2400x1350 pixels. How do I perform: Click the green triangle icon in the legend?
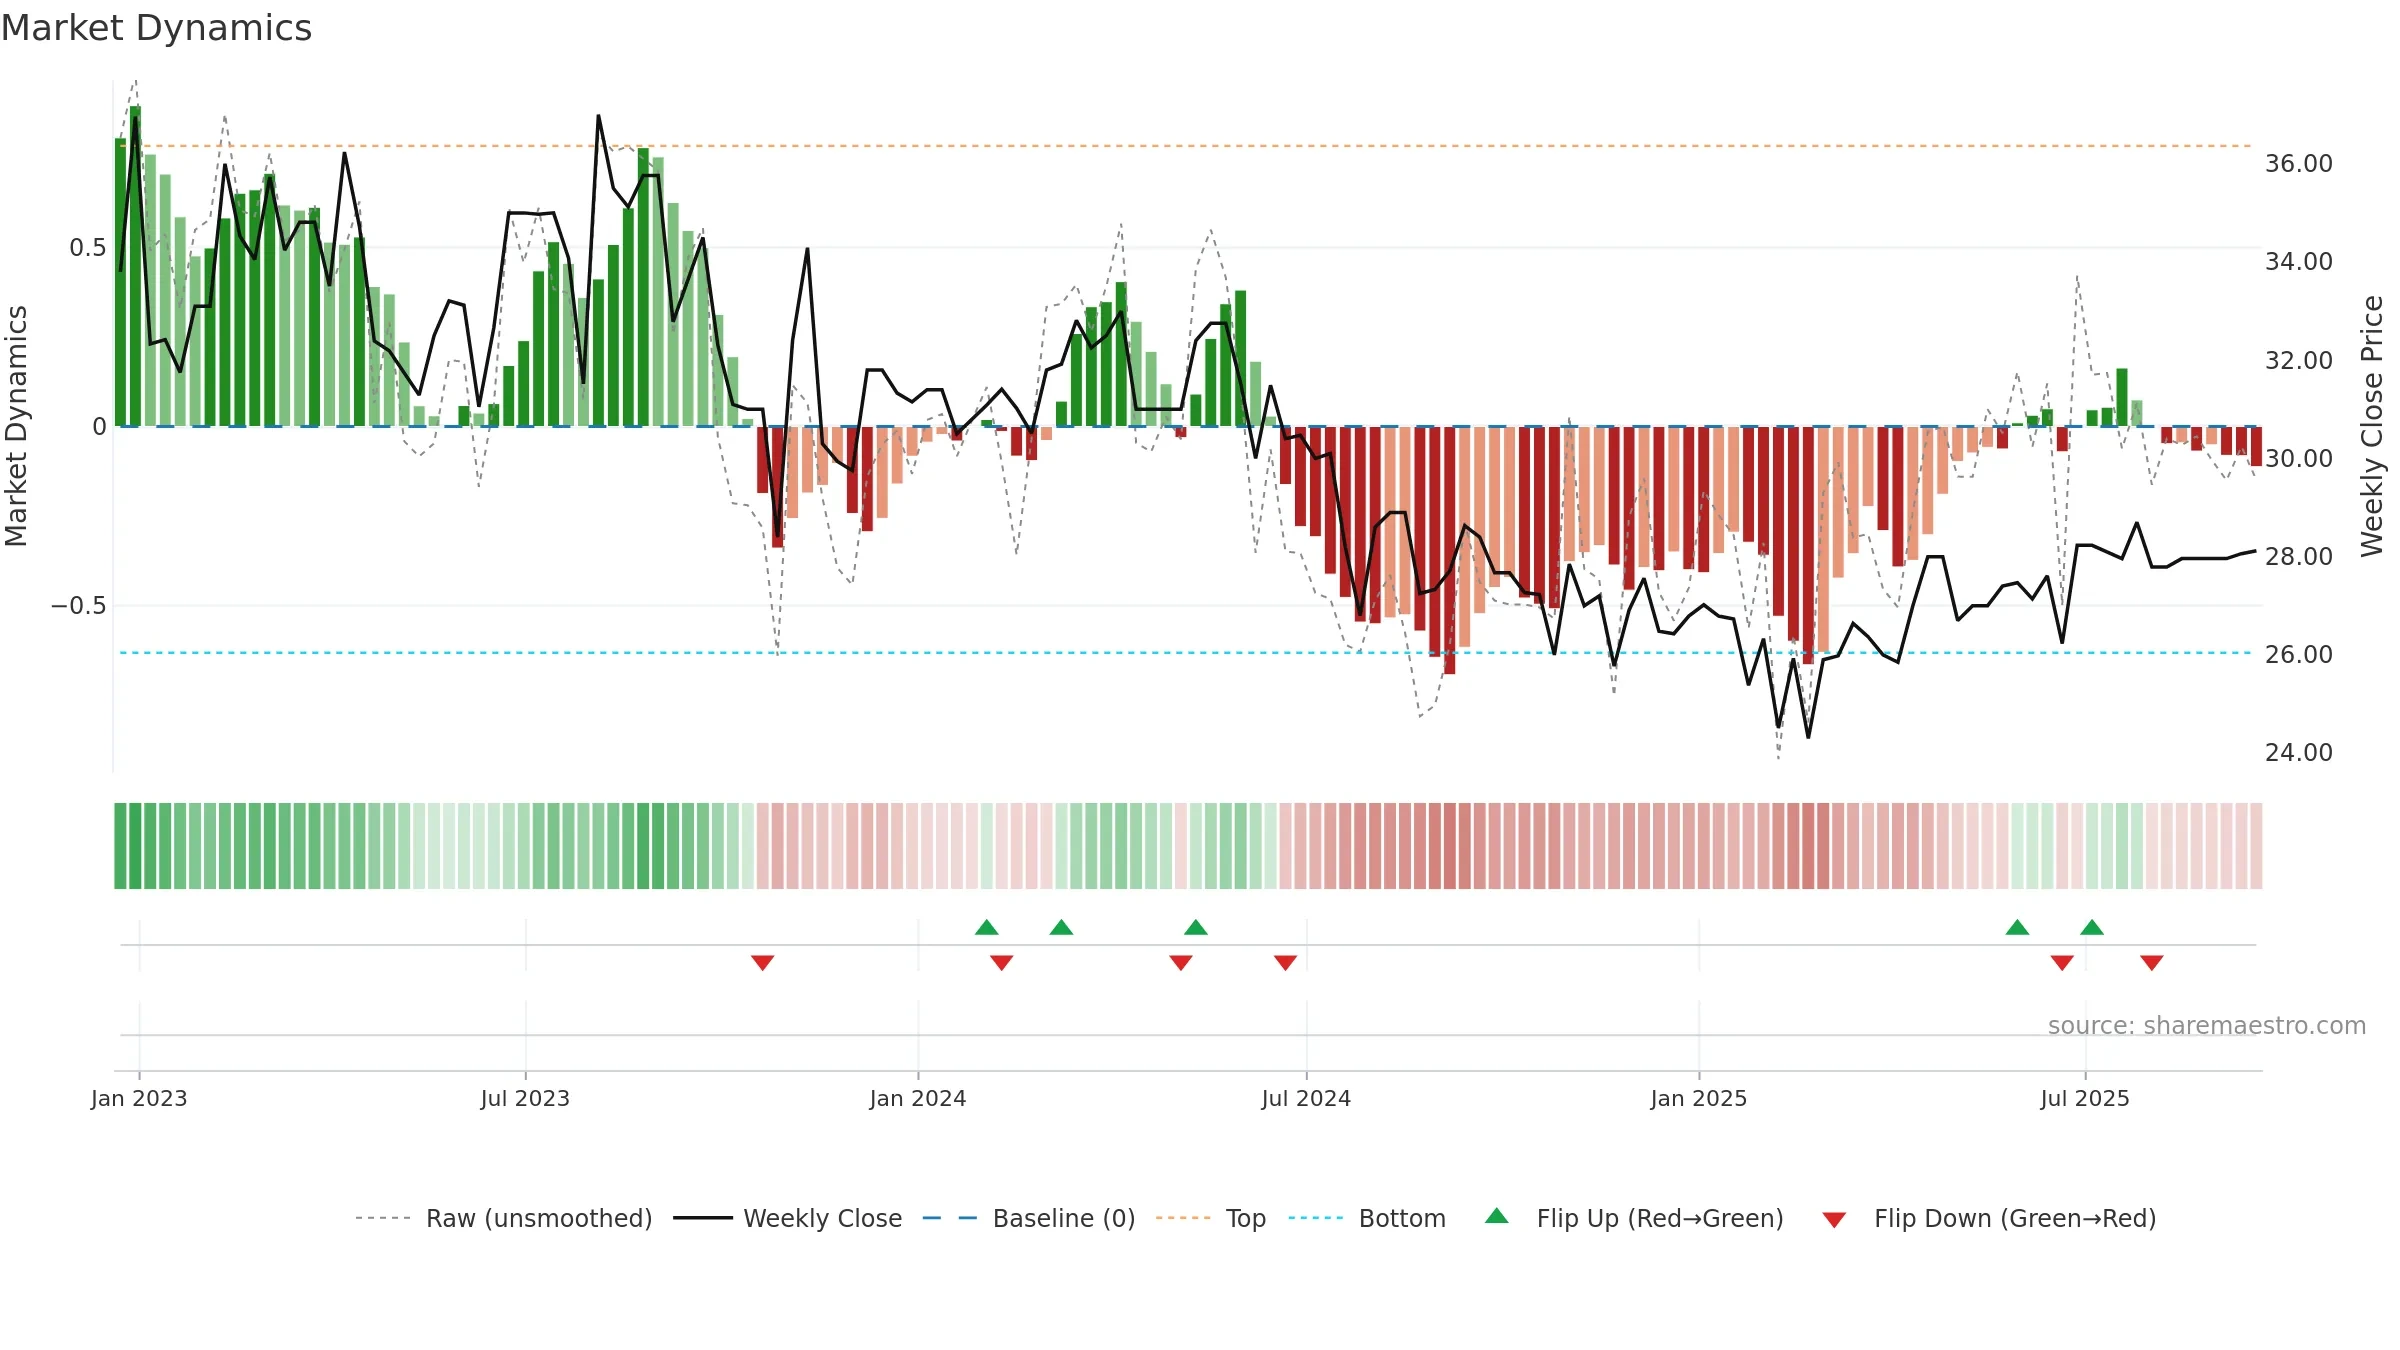pyautogui.click(x=1497, y=1216)
